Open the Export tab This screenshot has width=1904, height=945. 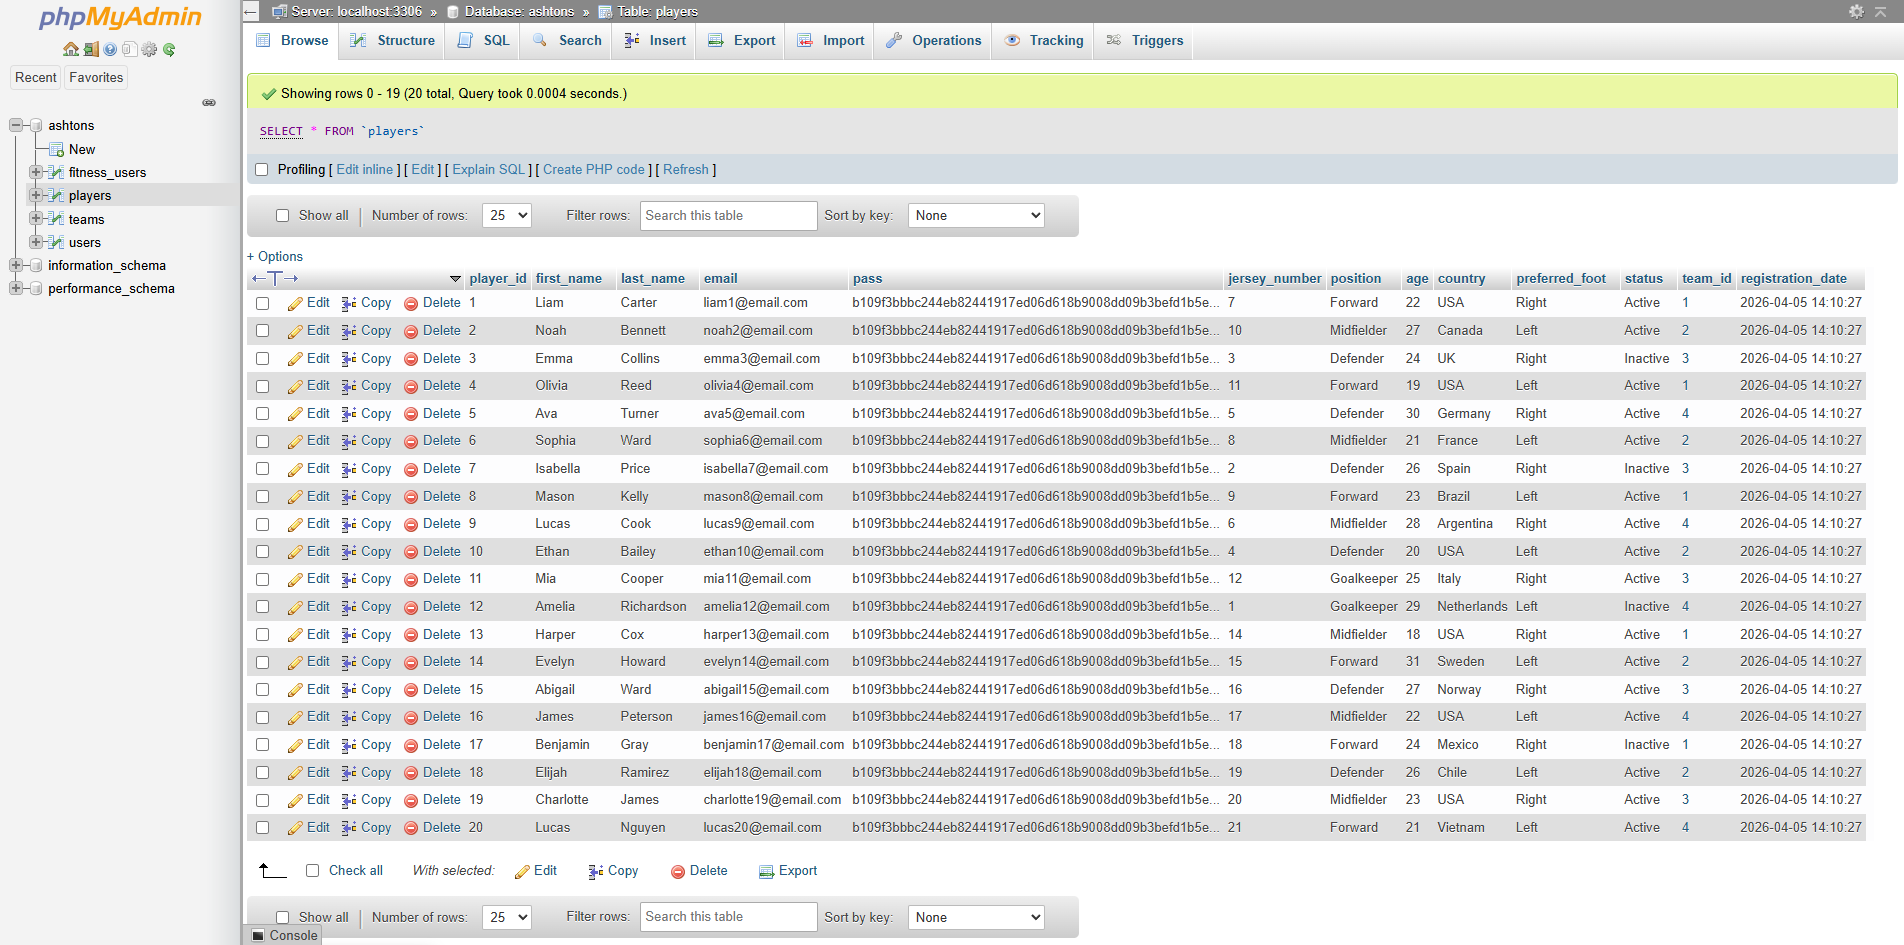click(742, 41)
